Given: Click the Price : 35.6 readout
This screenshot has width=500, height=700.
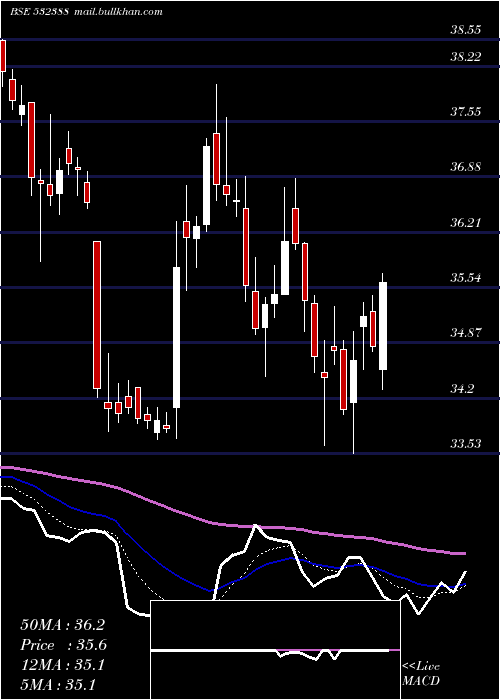Looking at the screenshot, I should pos(63,645).
